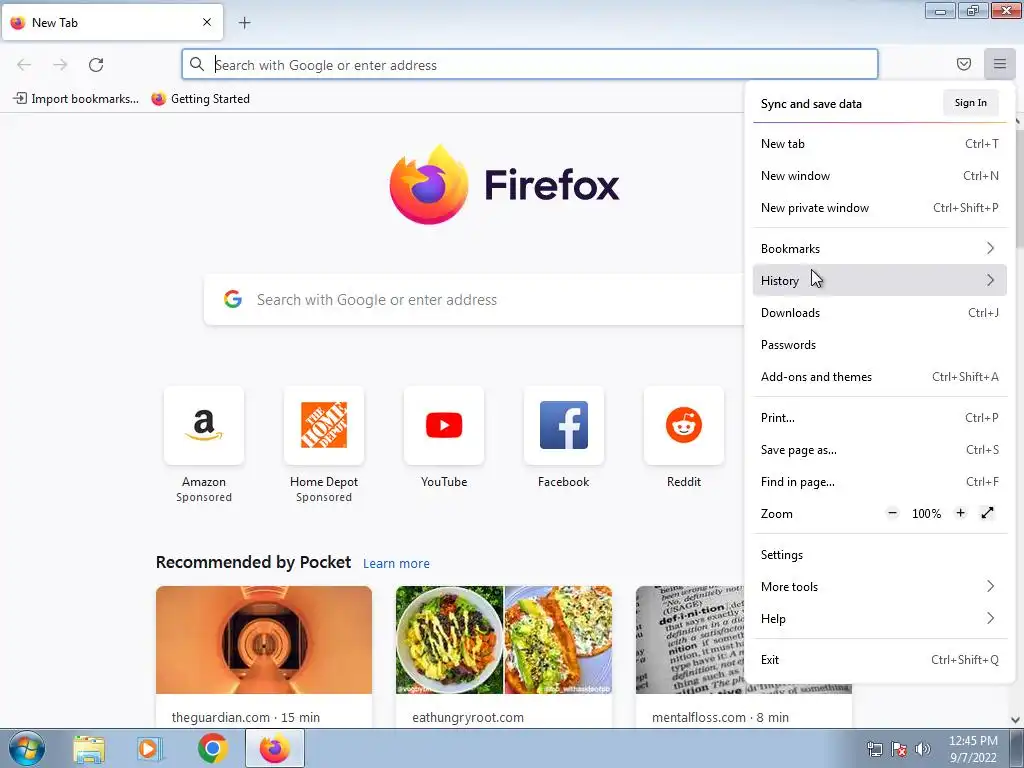Open Add-ons and themes
The width and height of the screenshot is (1024, 768).
point(880,376)
